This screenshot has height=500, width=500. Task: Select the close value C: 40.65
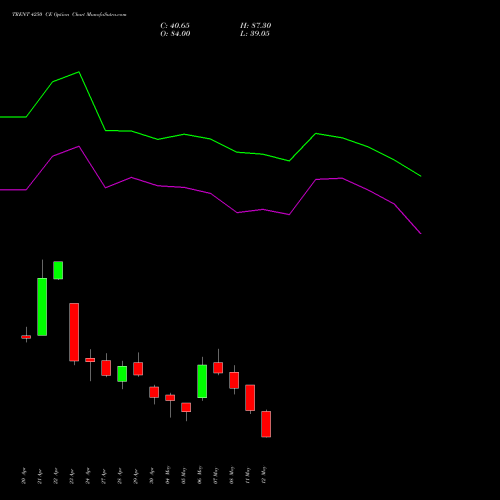point(175,26)
